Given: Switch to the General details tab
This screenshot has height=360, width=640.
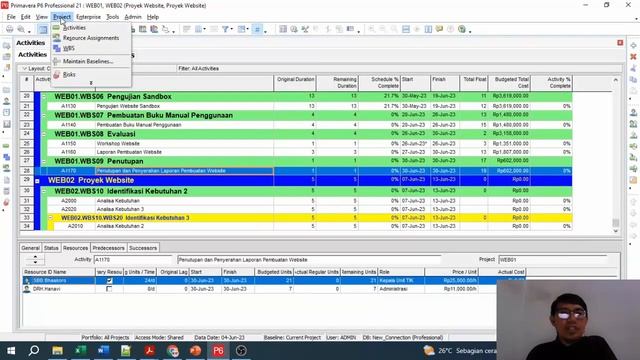Looking at the screenshot, I should (30, 248).
